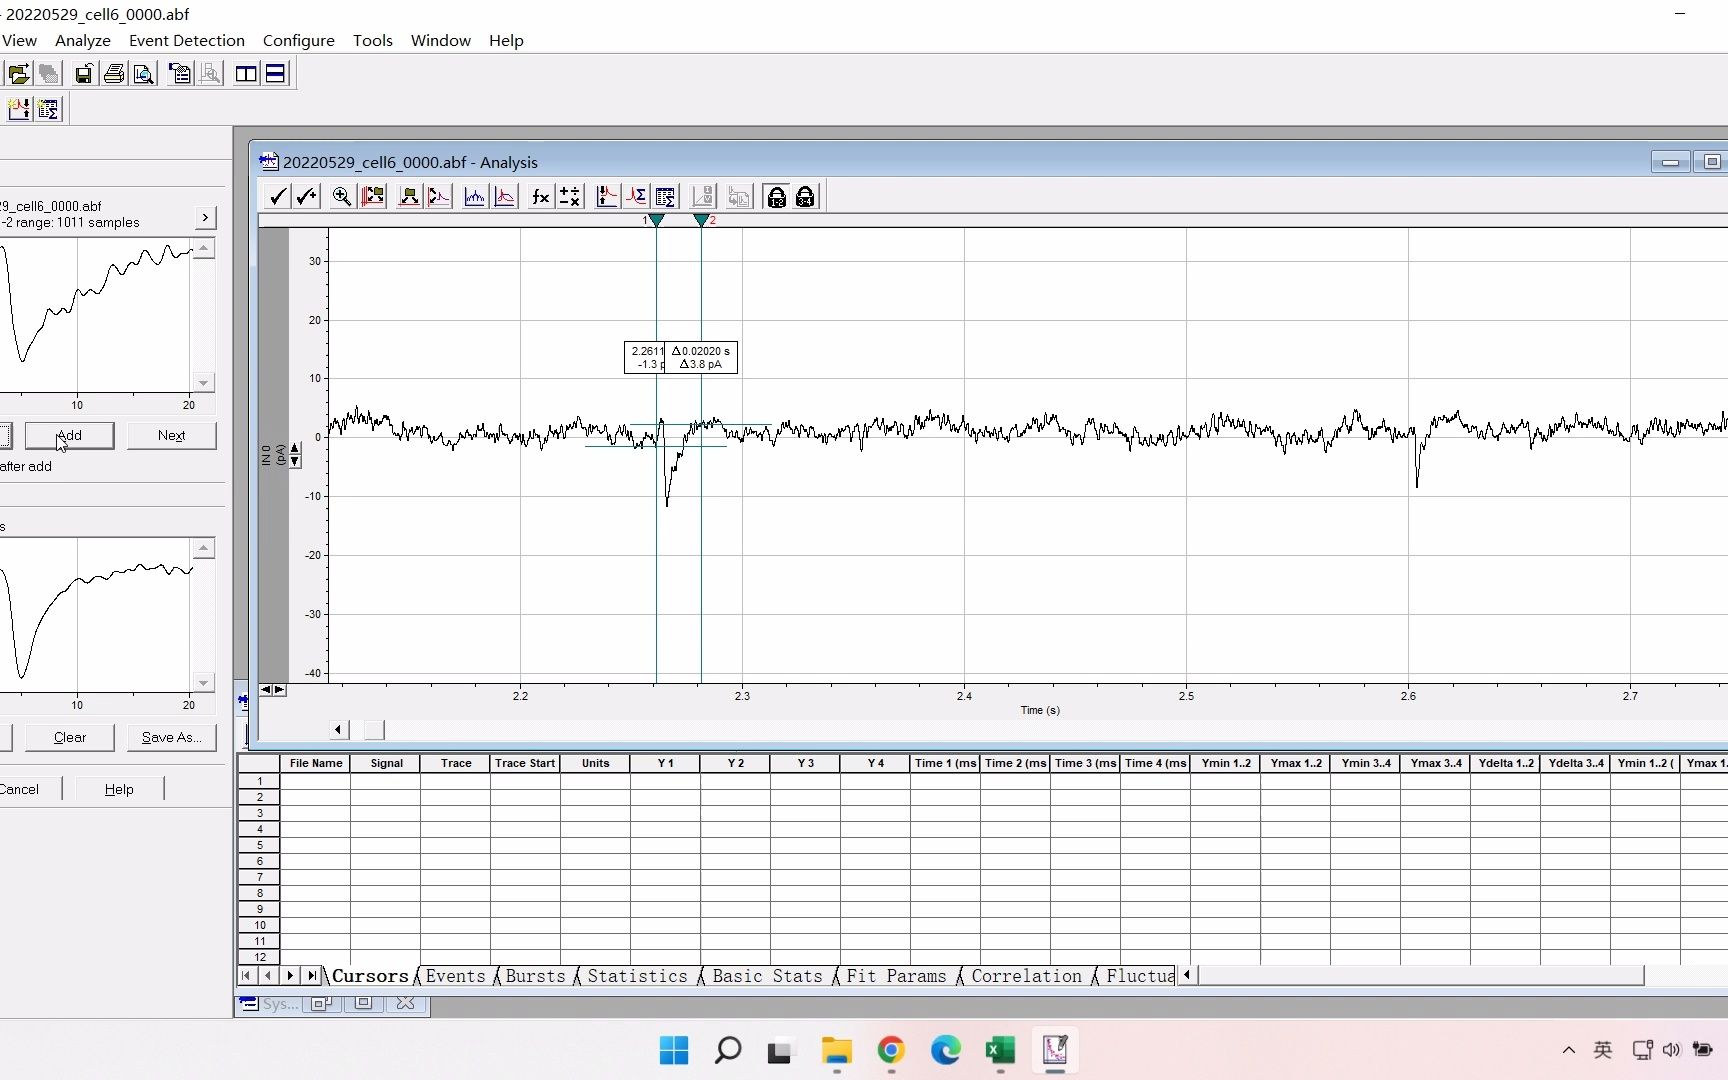
Task: Click the Print toolbar icon
Action: point(114,74)
